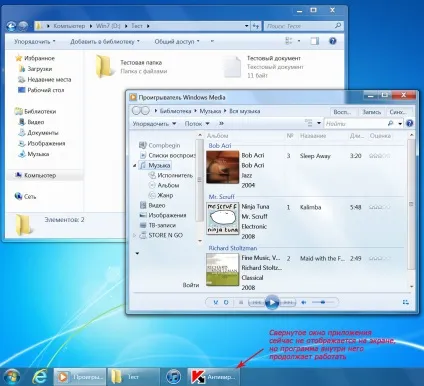Show more toolbar commands chevron in Media Player
The width and height of the screenshot is (424, 386).
[x=221, y=124]
